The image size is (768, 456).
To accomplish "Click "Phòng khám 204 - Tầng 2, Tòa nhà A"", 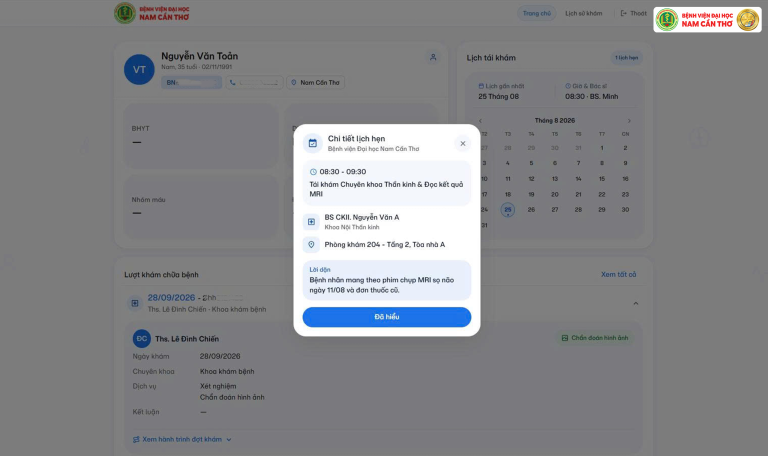I will (384, 244).
